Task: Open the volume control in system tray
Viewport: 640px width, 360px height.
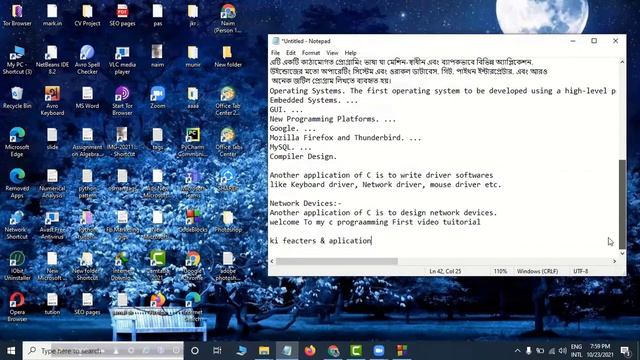Action: click(563, 351)
